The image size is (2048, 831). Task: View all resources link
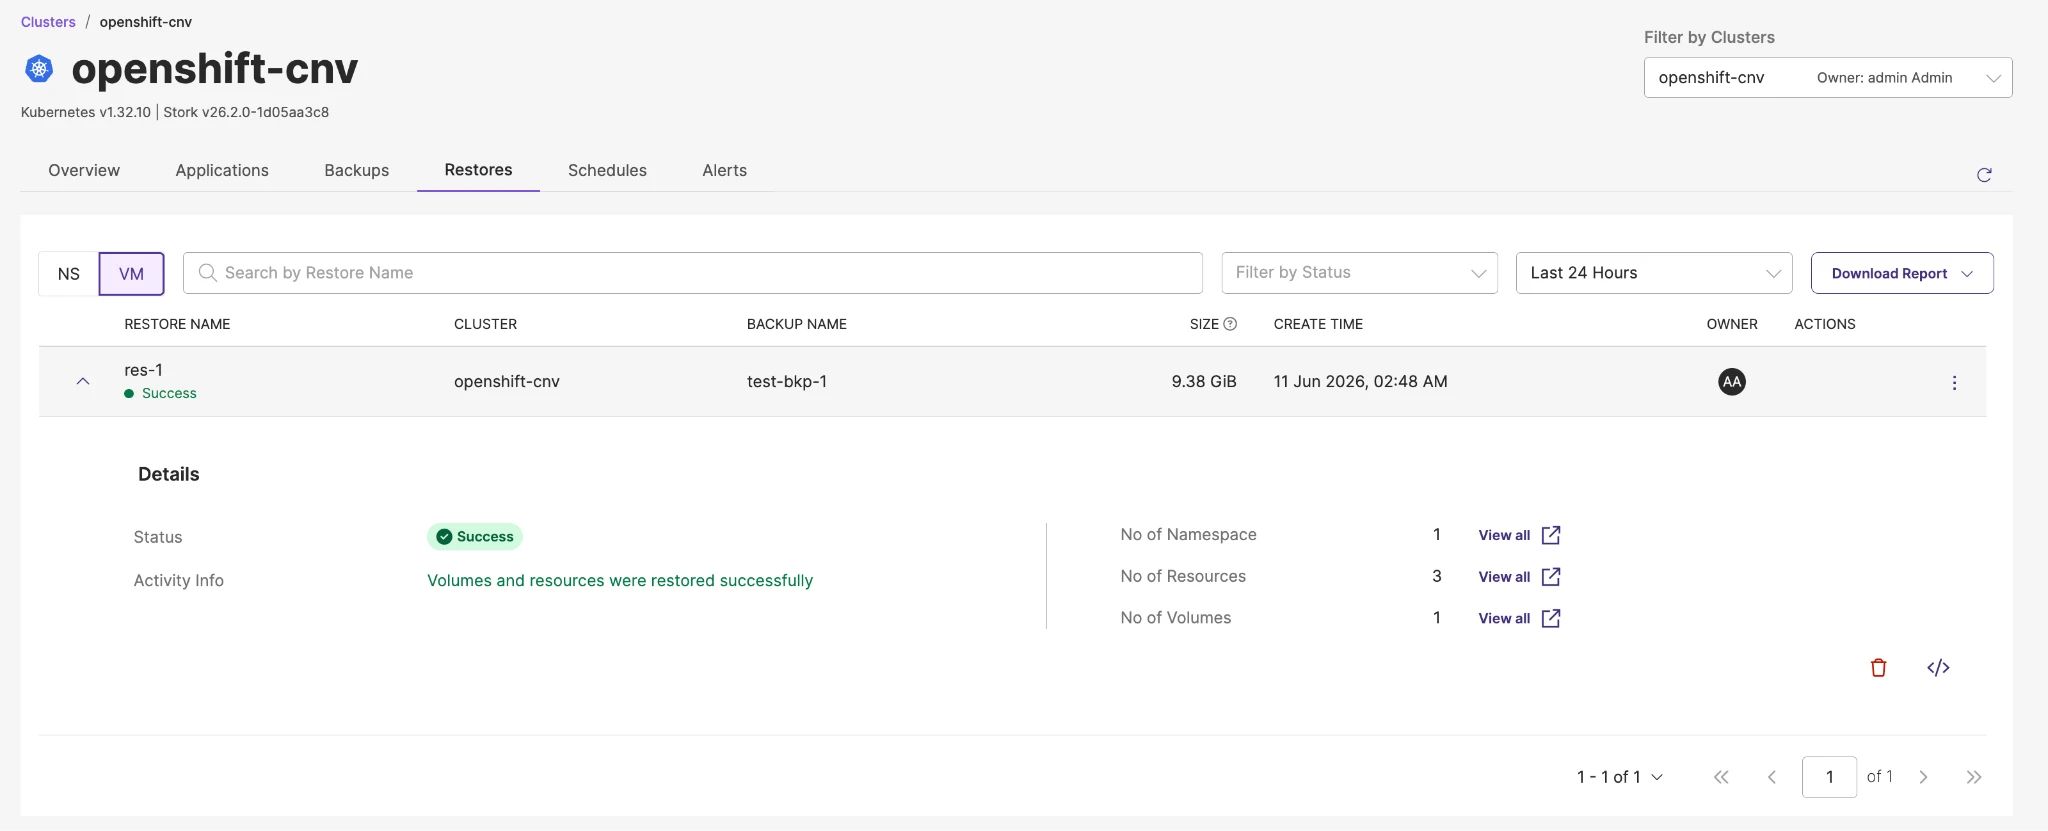(1504, 577)
